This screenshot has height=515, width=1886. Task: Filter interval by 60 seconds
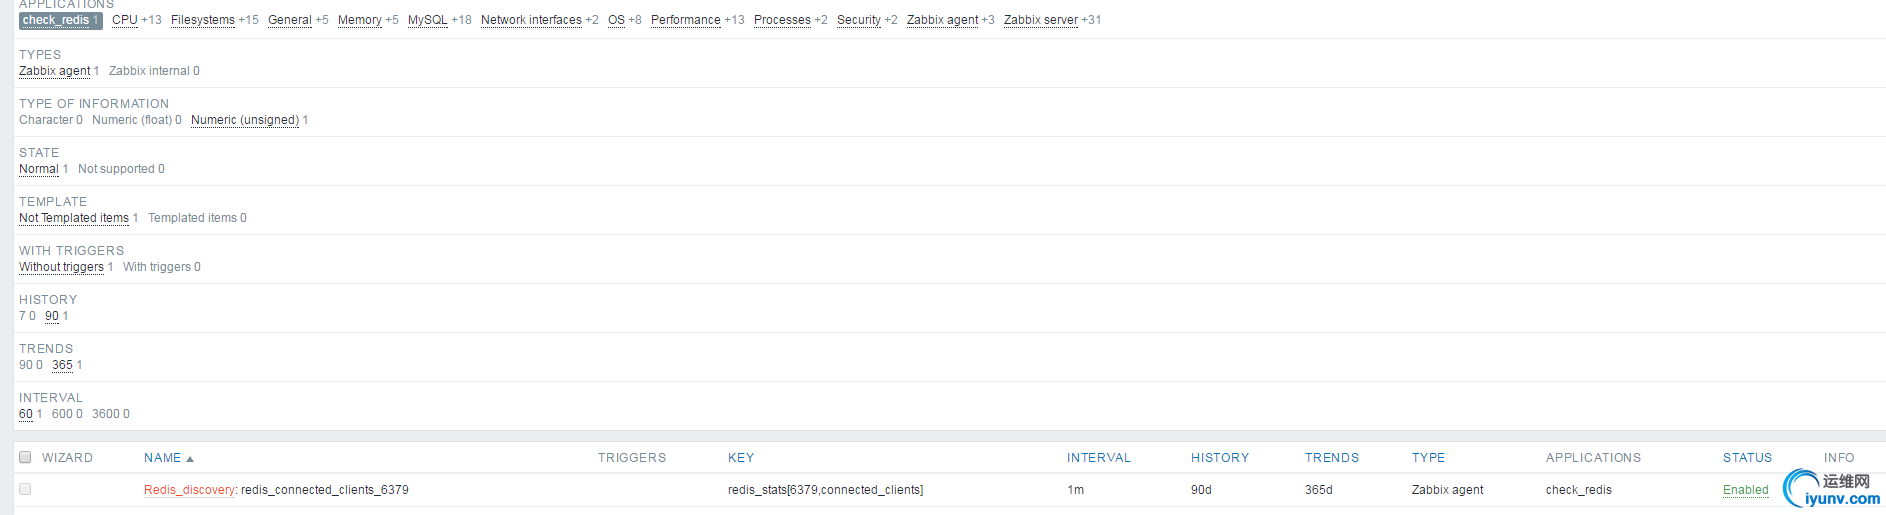(x=26, y=414)
